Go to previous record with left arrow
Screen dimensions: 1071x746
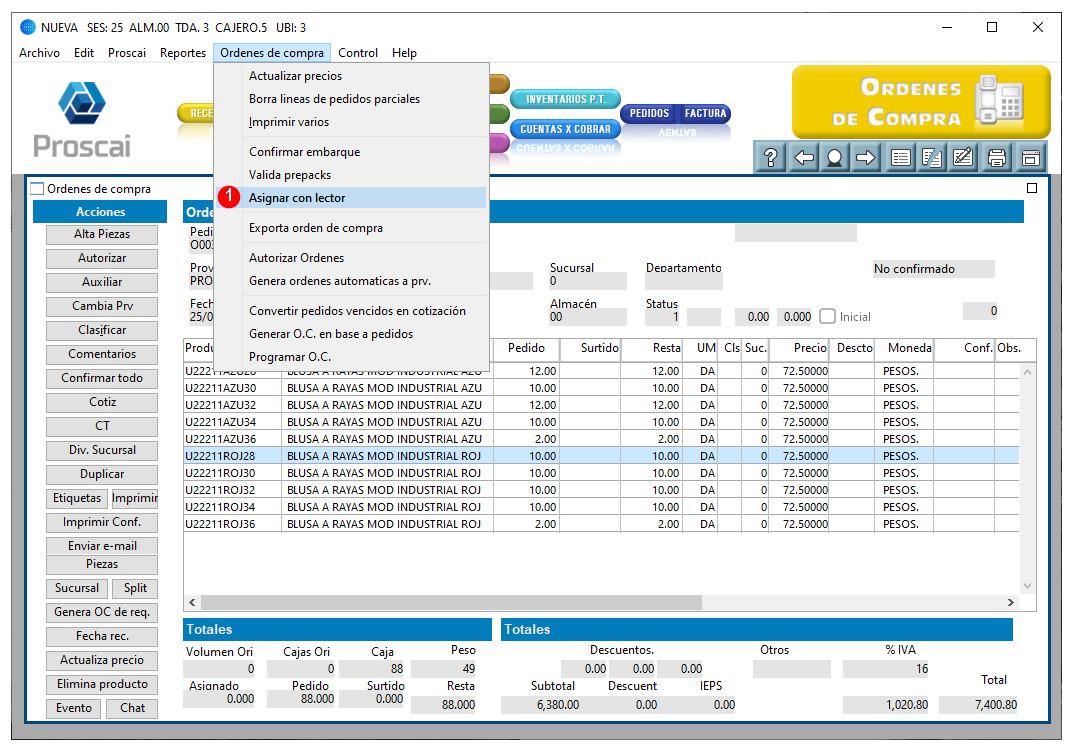point(804,158)
